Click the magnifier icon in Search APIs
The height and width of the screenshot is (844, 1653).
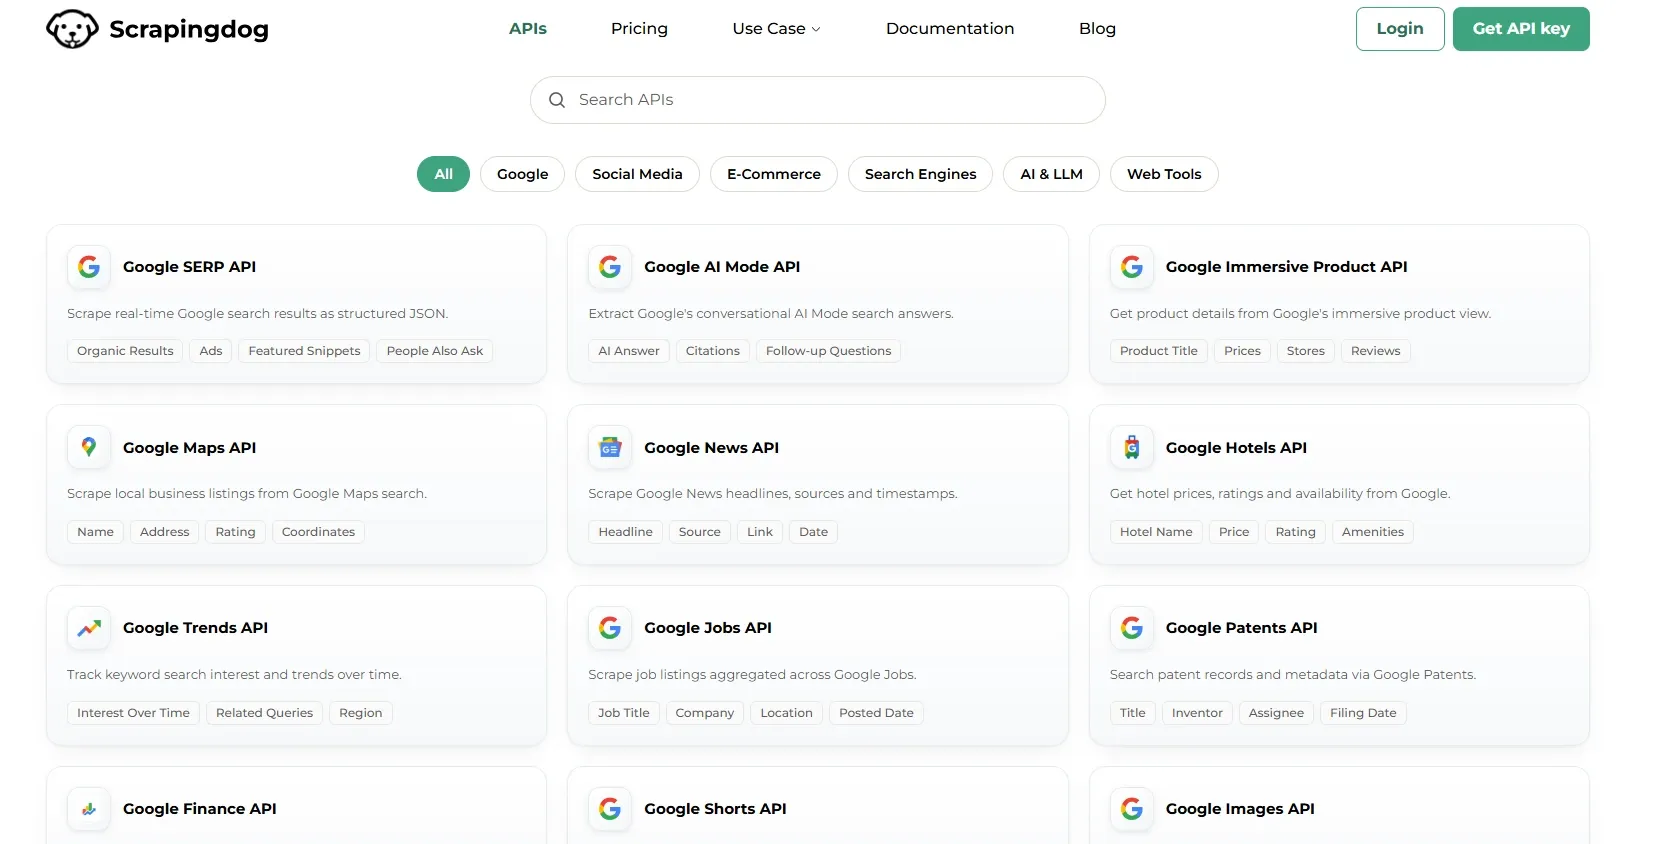coord(557,100)
